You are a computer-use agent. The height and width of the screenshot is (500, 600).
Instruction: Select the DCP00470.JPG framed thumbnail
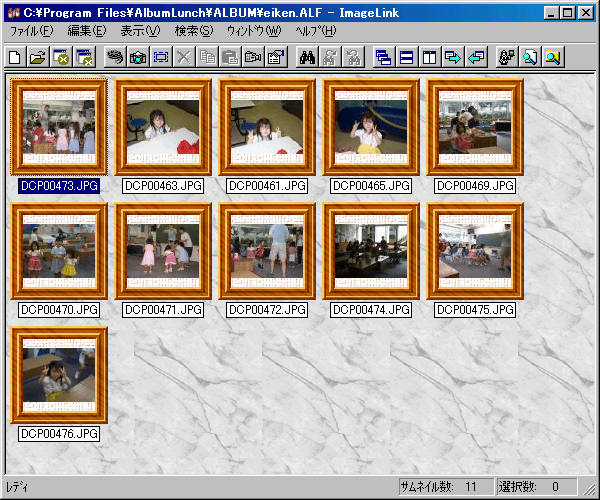click(x=59, y=251)
